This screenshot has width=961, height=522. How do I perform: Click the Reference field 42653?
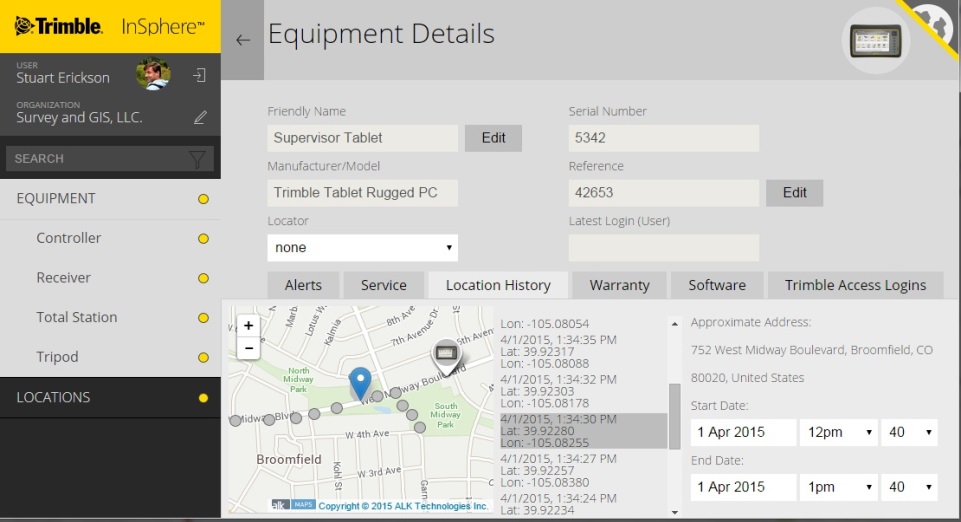(x=664, y=193)
